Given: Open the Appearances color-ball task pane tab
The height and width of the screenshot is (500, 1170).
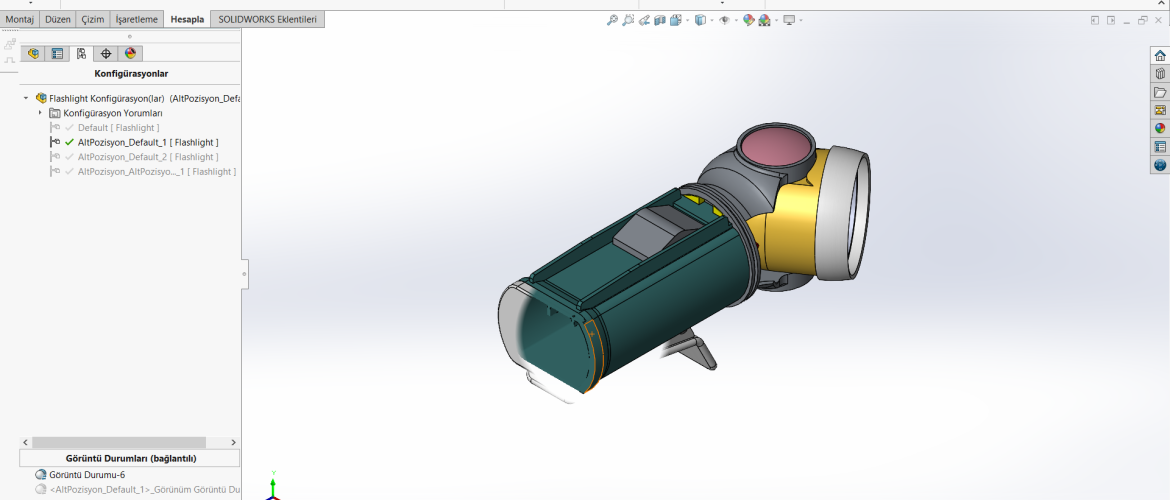Looking at the screenshot, I should click(1160, 128).
